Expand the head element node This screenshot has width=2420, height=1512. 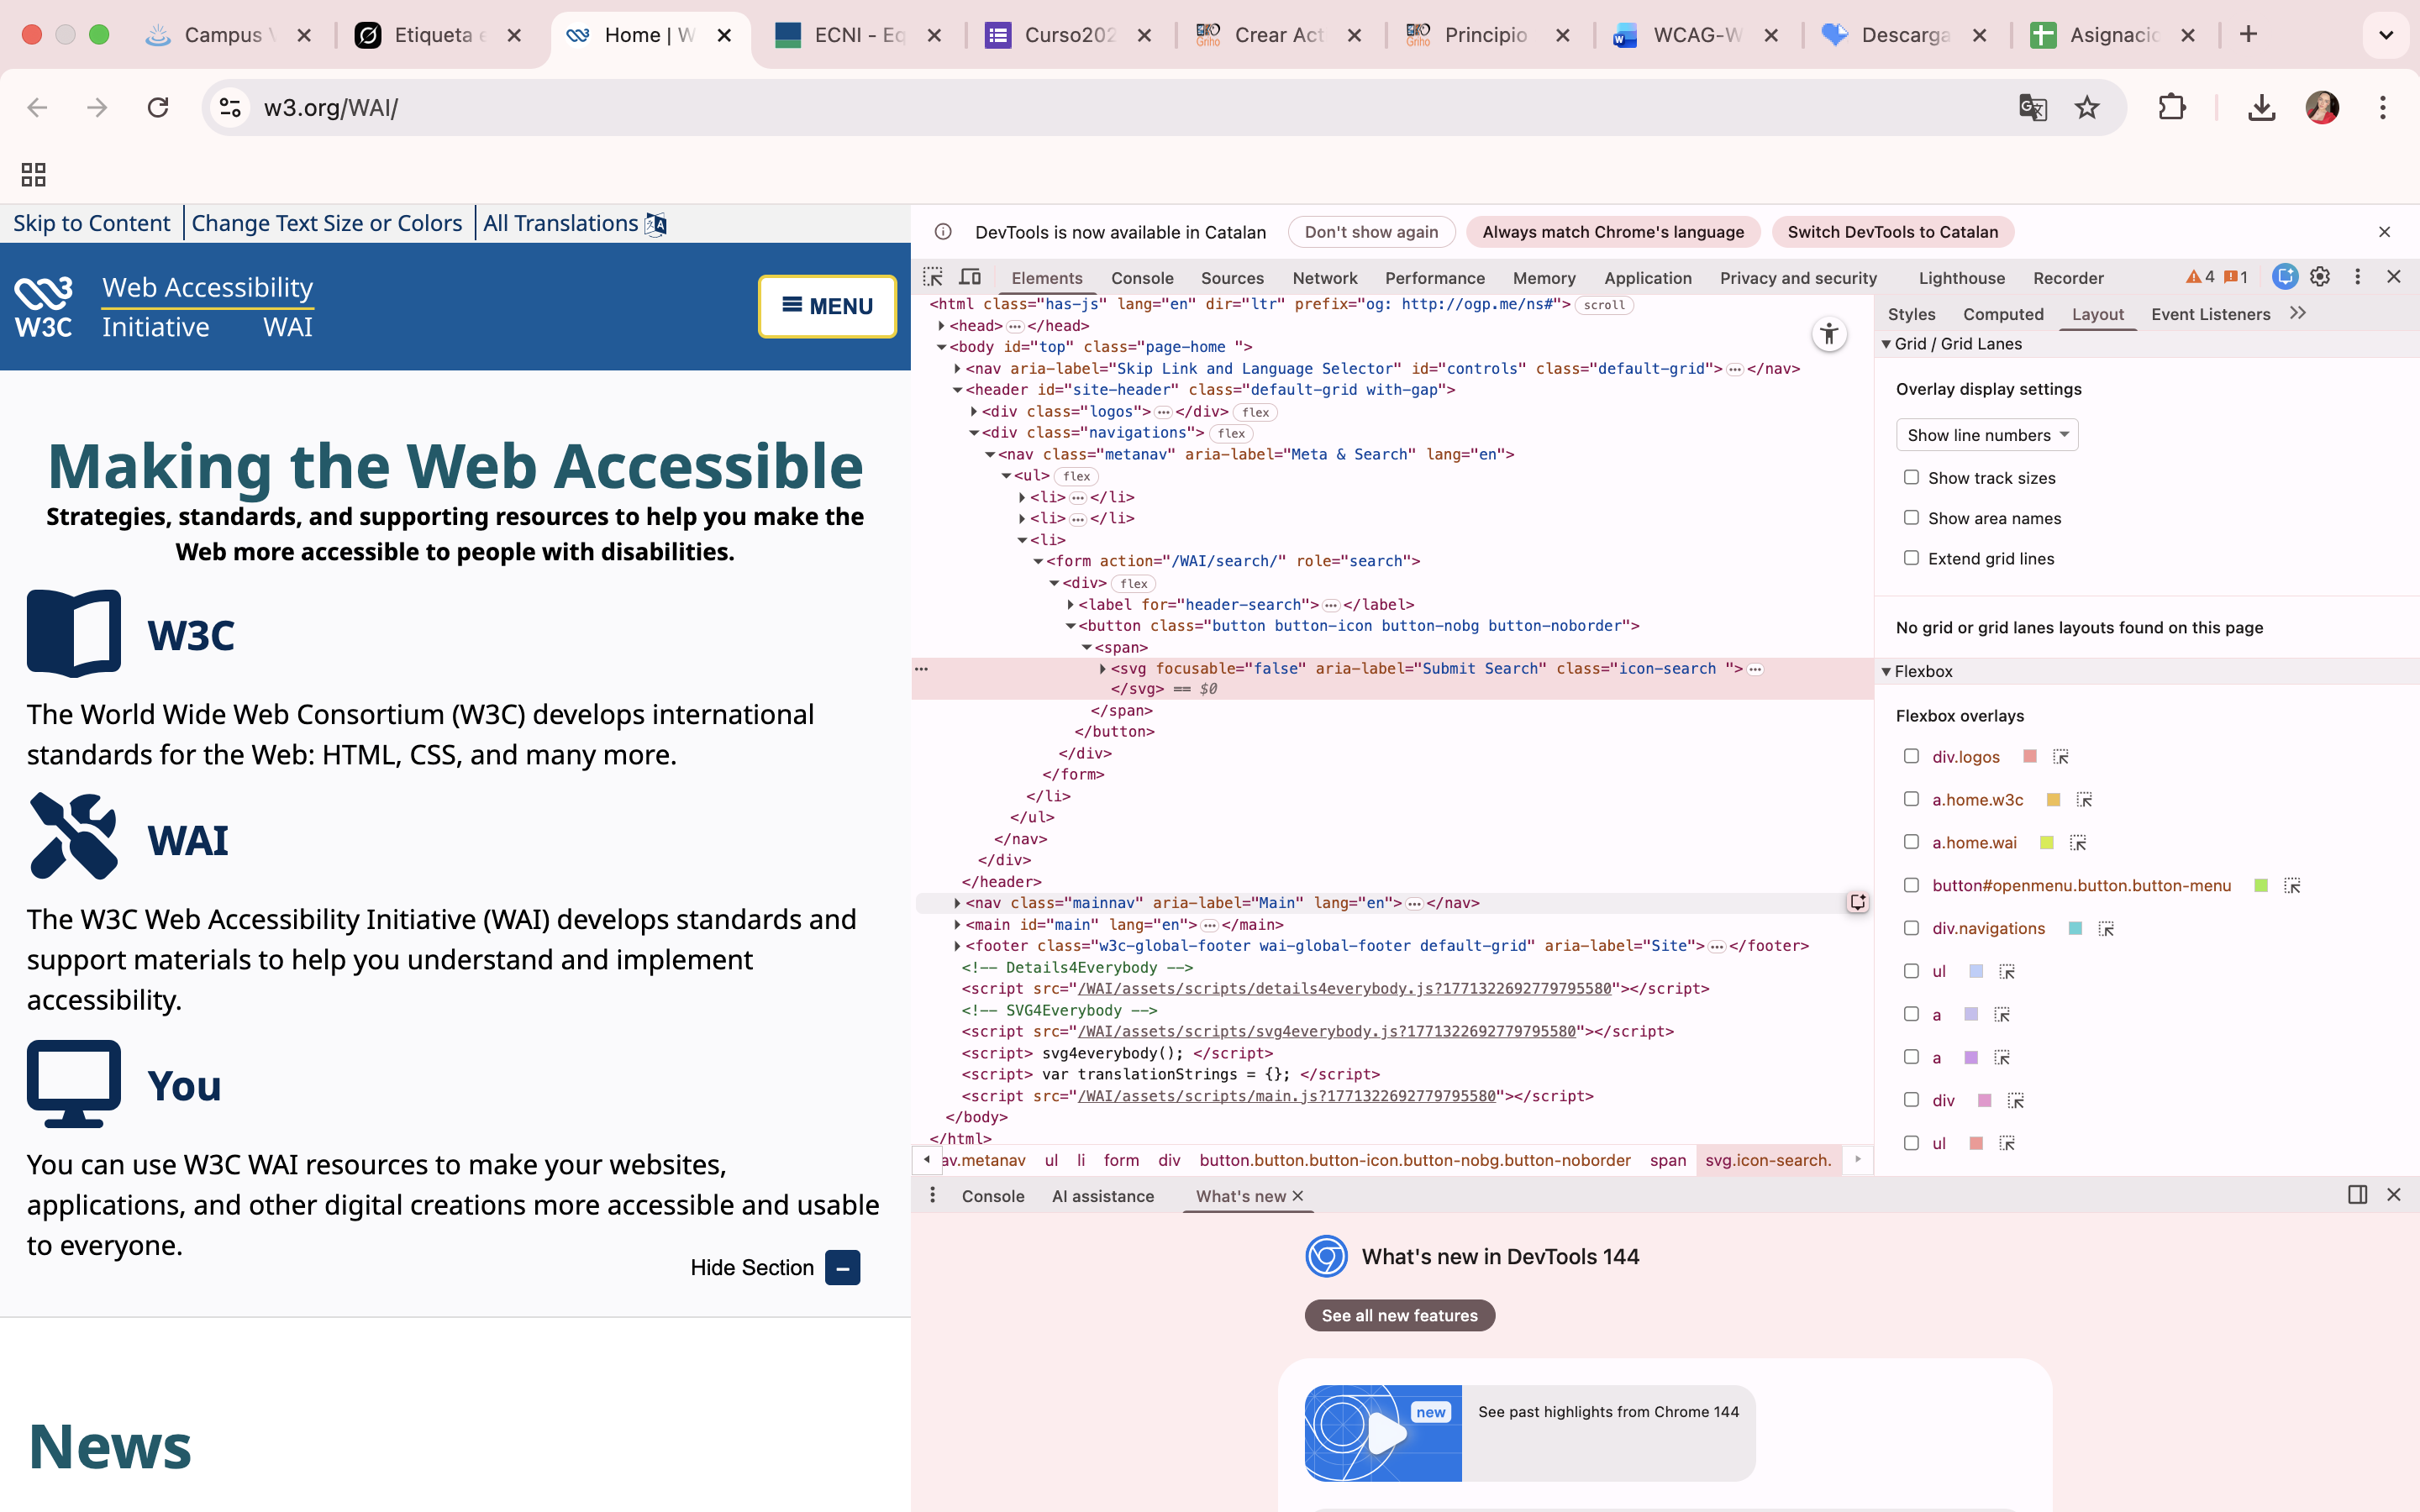pyautogui.click(x=942, y=326)
